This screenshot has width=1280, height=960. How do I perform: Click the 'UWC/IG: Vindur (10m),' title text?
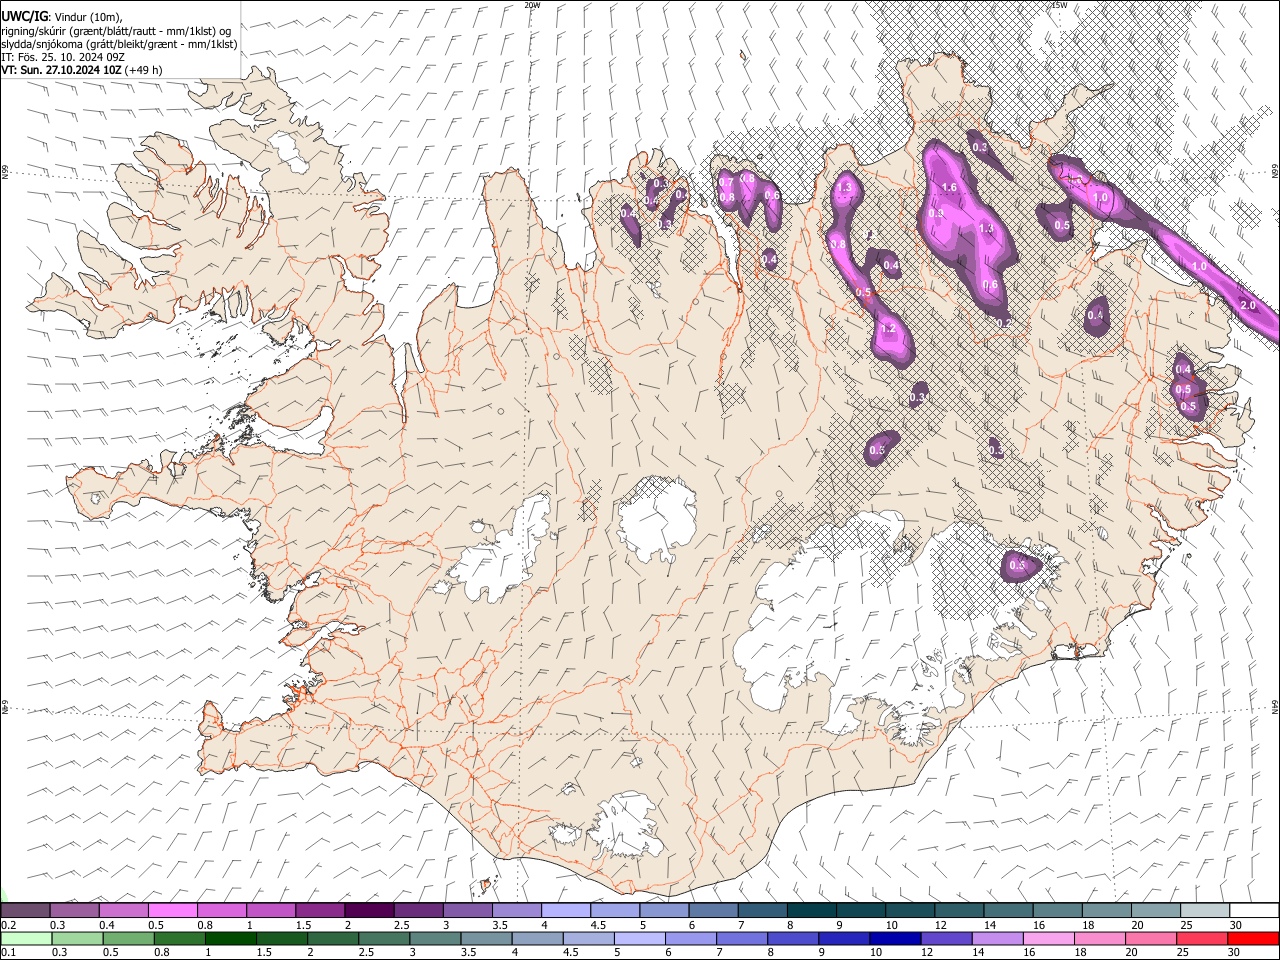62,17
